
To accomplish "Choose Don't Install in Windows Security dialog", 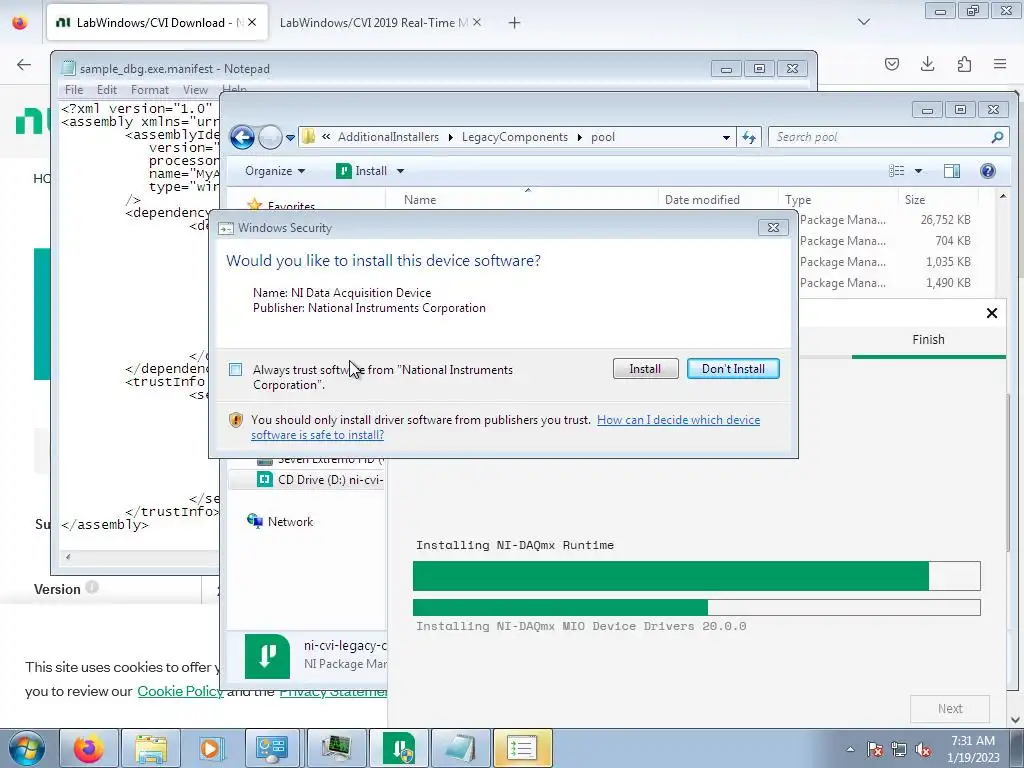I will [x=733, y=368].
